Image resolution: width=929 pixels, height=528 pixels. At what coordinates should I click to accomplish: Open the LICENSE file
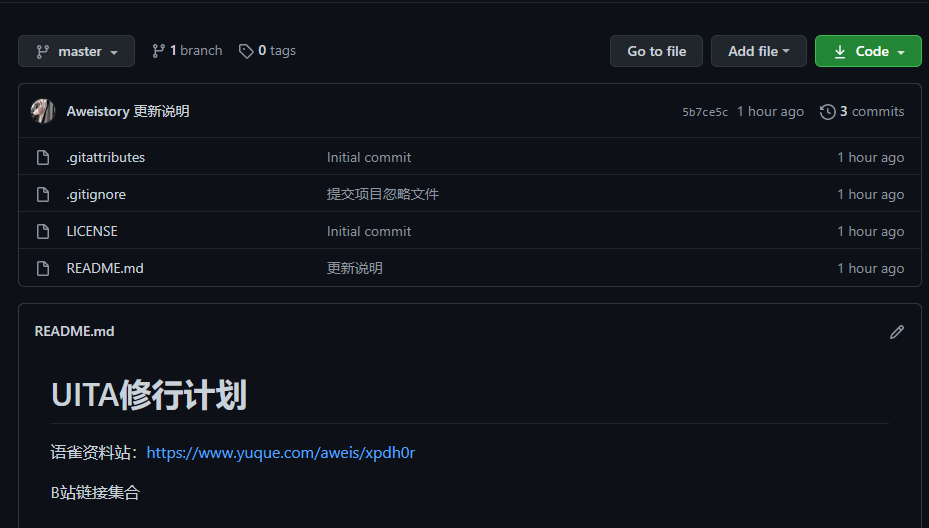pyautogui.click(x=92, y=231)
